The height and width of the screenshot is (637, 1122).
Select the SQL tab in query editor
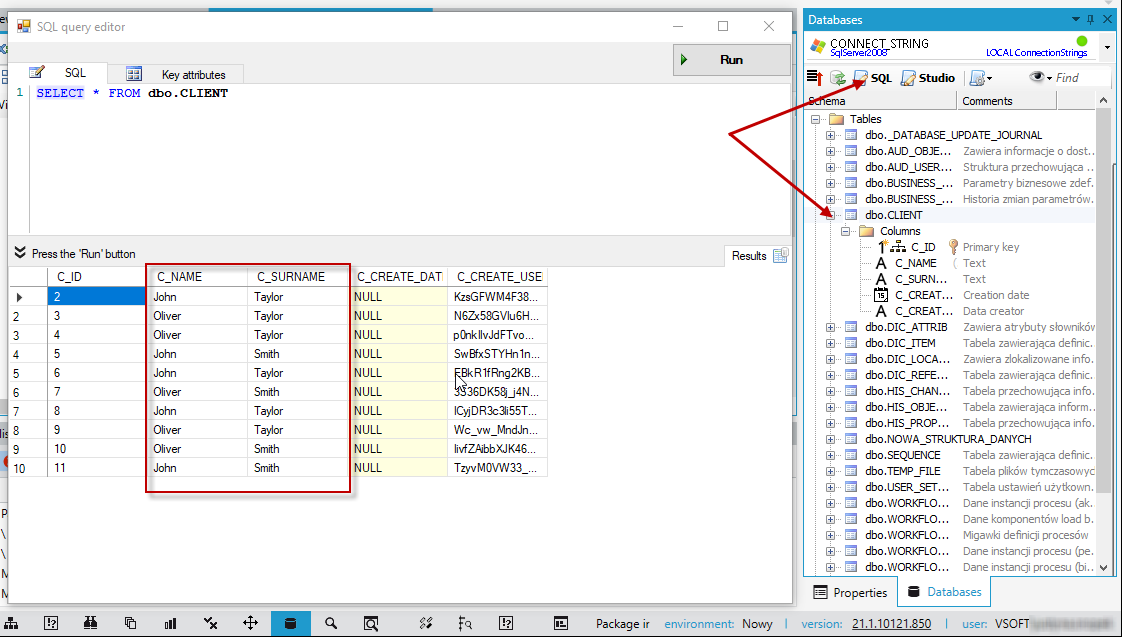58,73
